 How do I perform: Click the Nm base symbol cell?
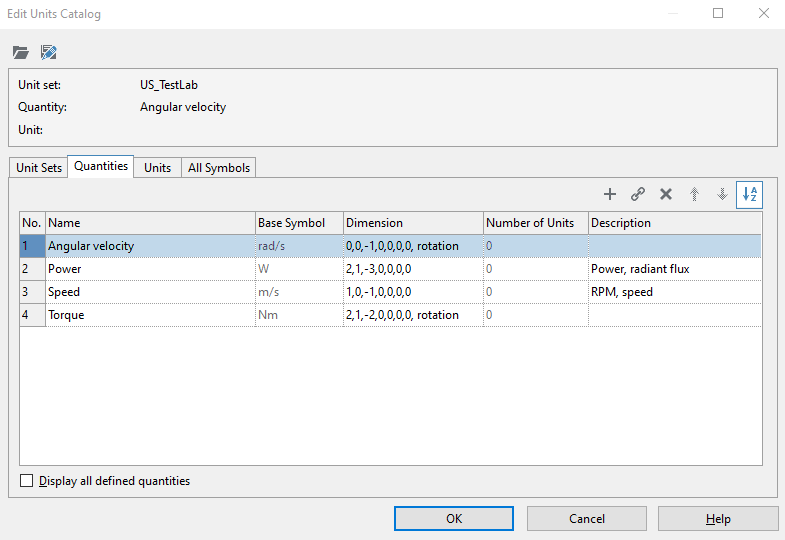tap(299, 315)
